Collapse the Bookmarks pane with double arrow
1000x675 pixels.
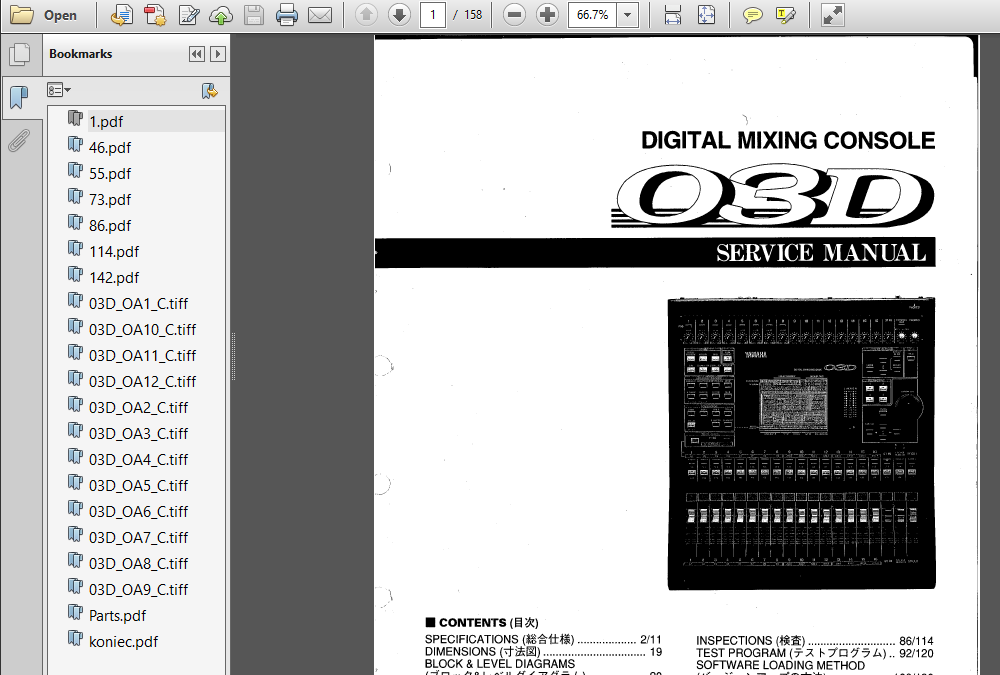(196, 54)
